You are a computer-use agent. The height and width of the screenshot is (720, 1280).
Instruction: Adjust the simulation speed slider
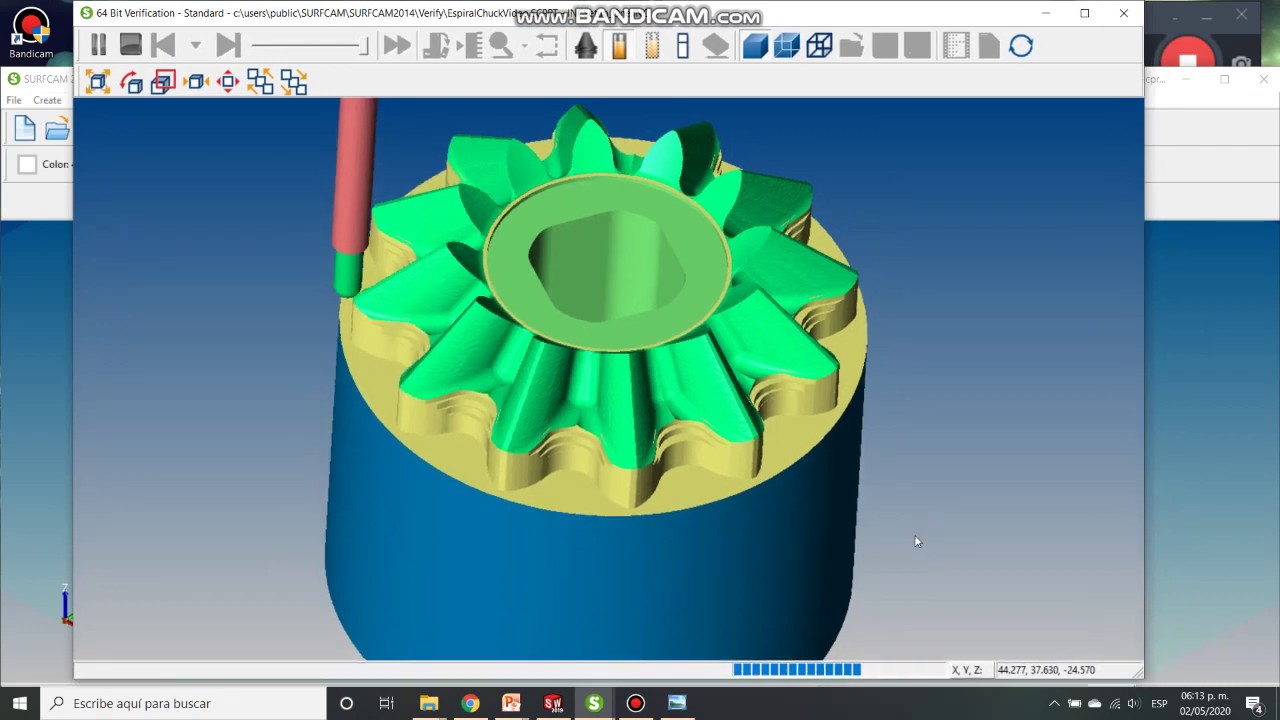[310, 46]
